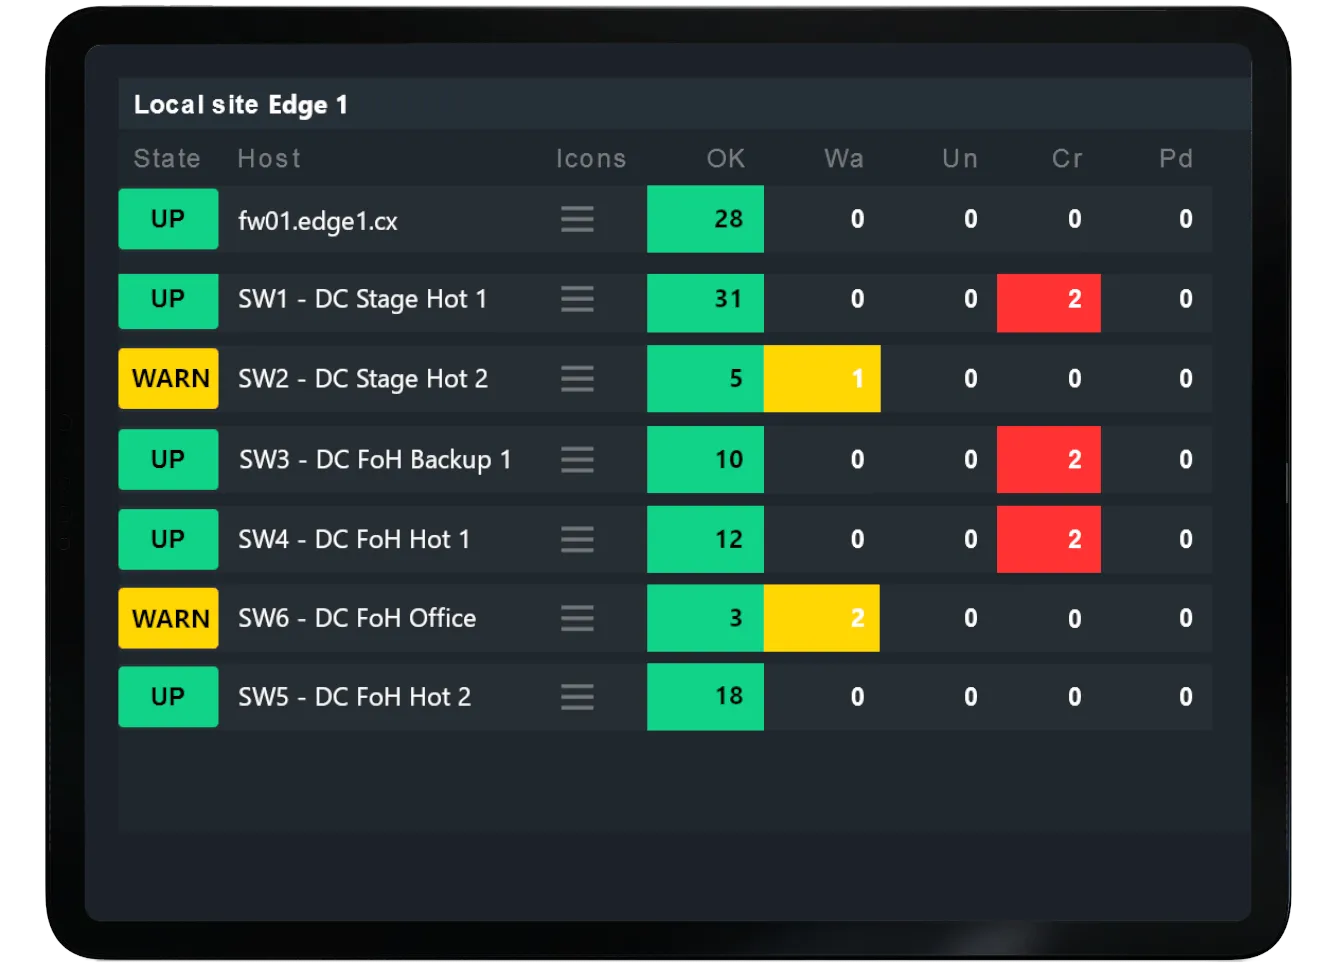Open the 28 OK services of fw01.edge1.cx
The height and width of the screenshot is (967, 1338).
click(705, 219)
